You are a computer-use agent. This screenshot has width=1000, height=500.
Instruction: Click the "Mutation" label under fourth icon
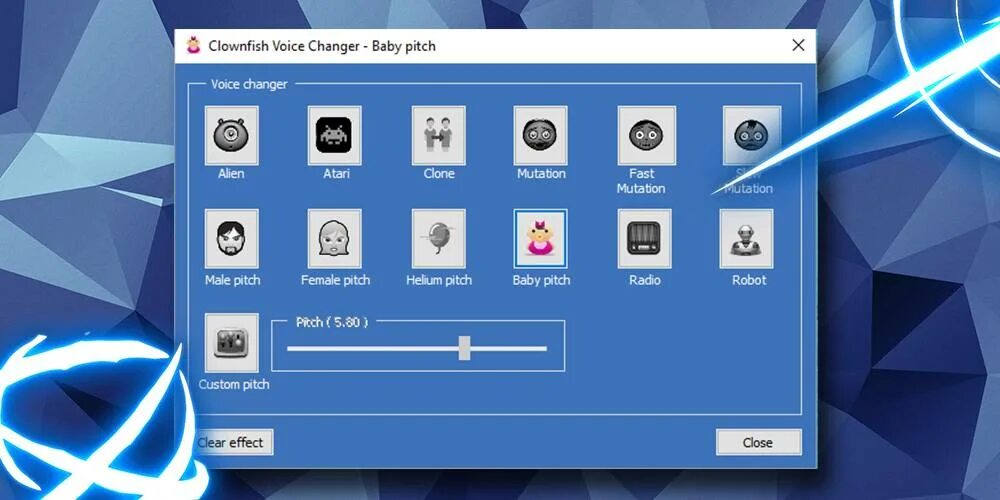point(541,173)
